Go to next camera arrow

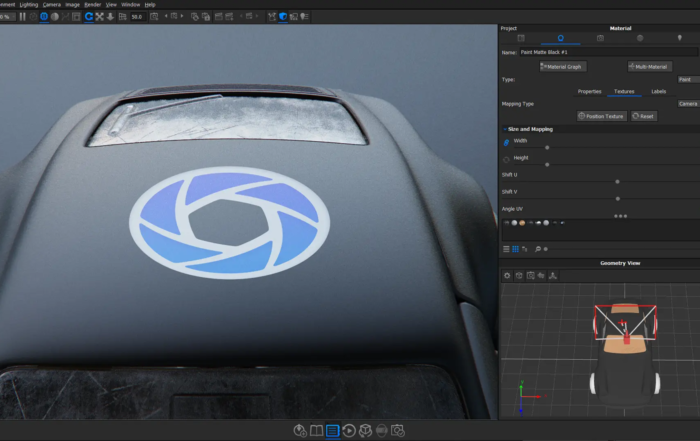click(182, 17)
